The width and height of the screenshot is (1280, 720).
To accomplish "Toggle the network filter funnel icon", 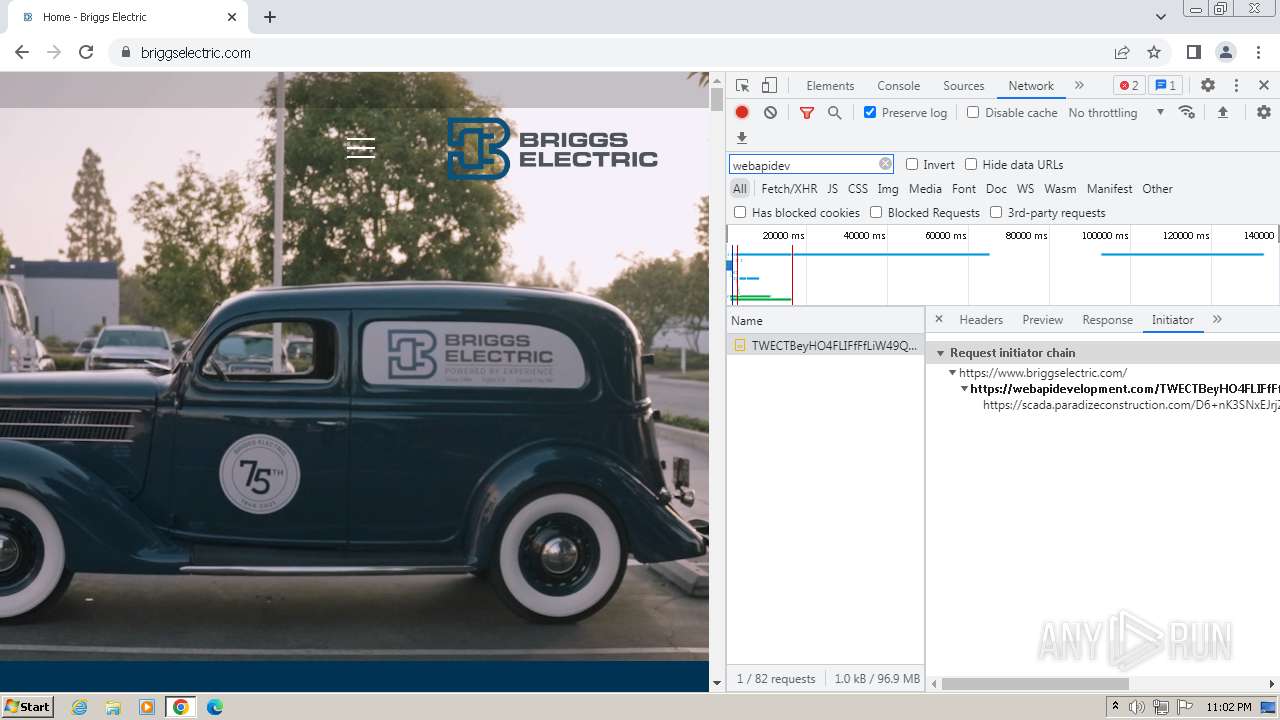I will [x=807, y=113].
